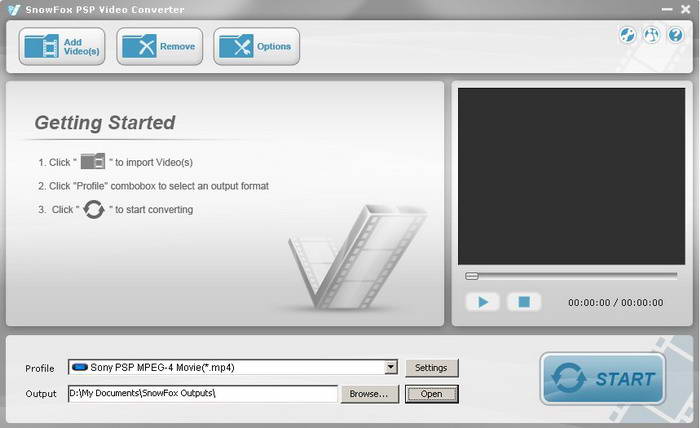The height and width of the screenshot is (428, 700).
Task: Click the step 2 Profile combobox instruction
Action: tap(154, 186)
